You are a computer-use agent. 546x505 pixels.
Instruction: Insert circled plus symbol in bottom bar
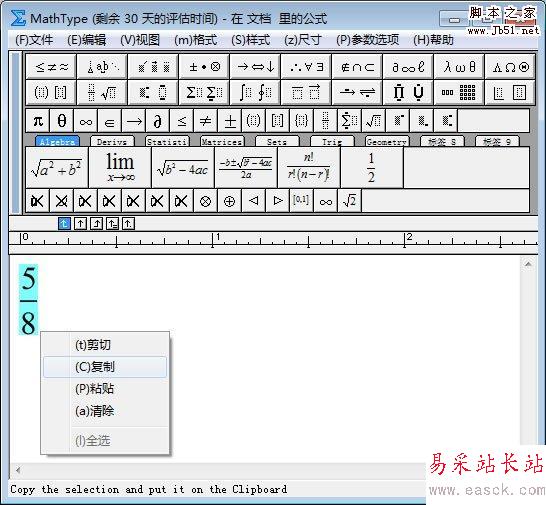pyautogui.click(x=229, y=201)
